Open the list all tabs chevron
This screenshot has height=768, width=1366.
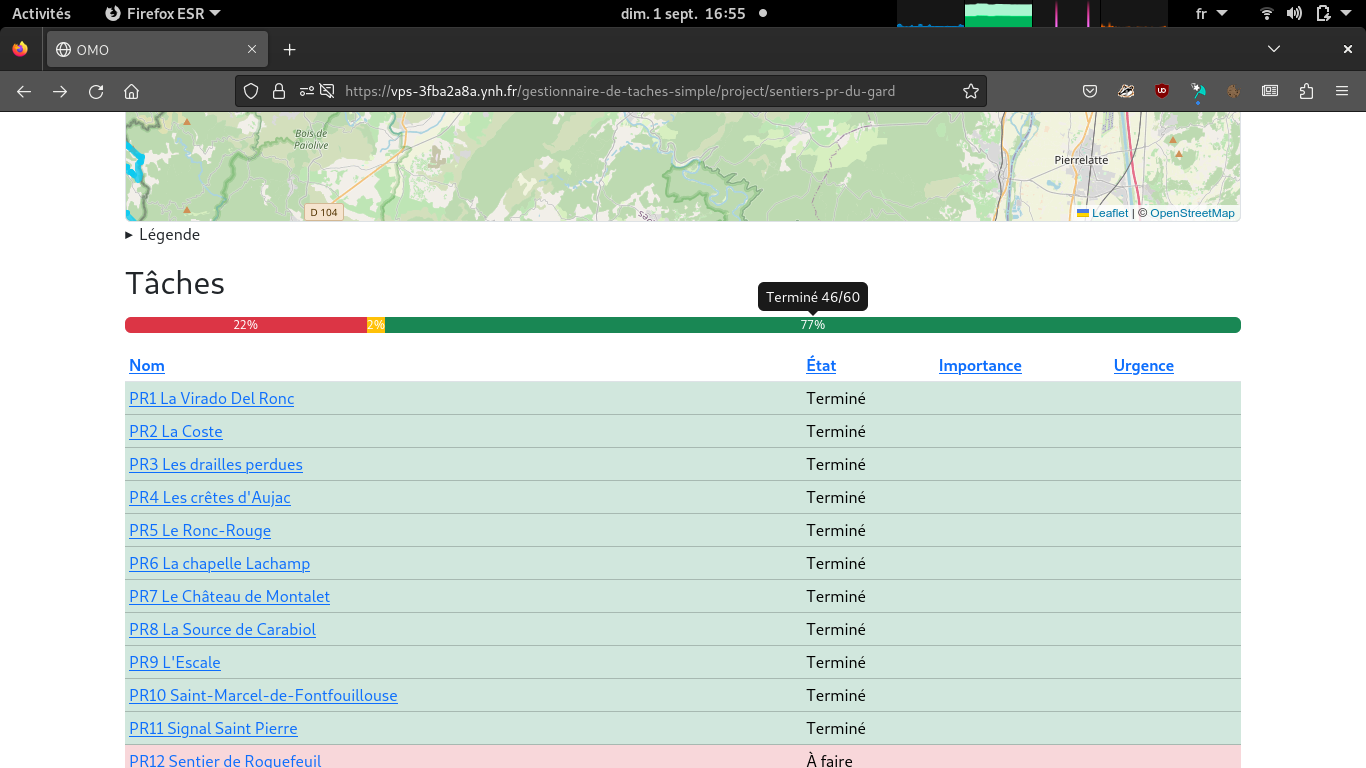tap(1273, 49)
